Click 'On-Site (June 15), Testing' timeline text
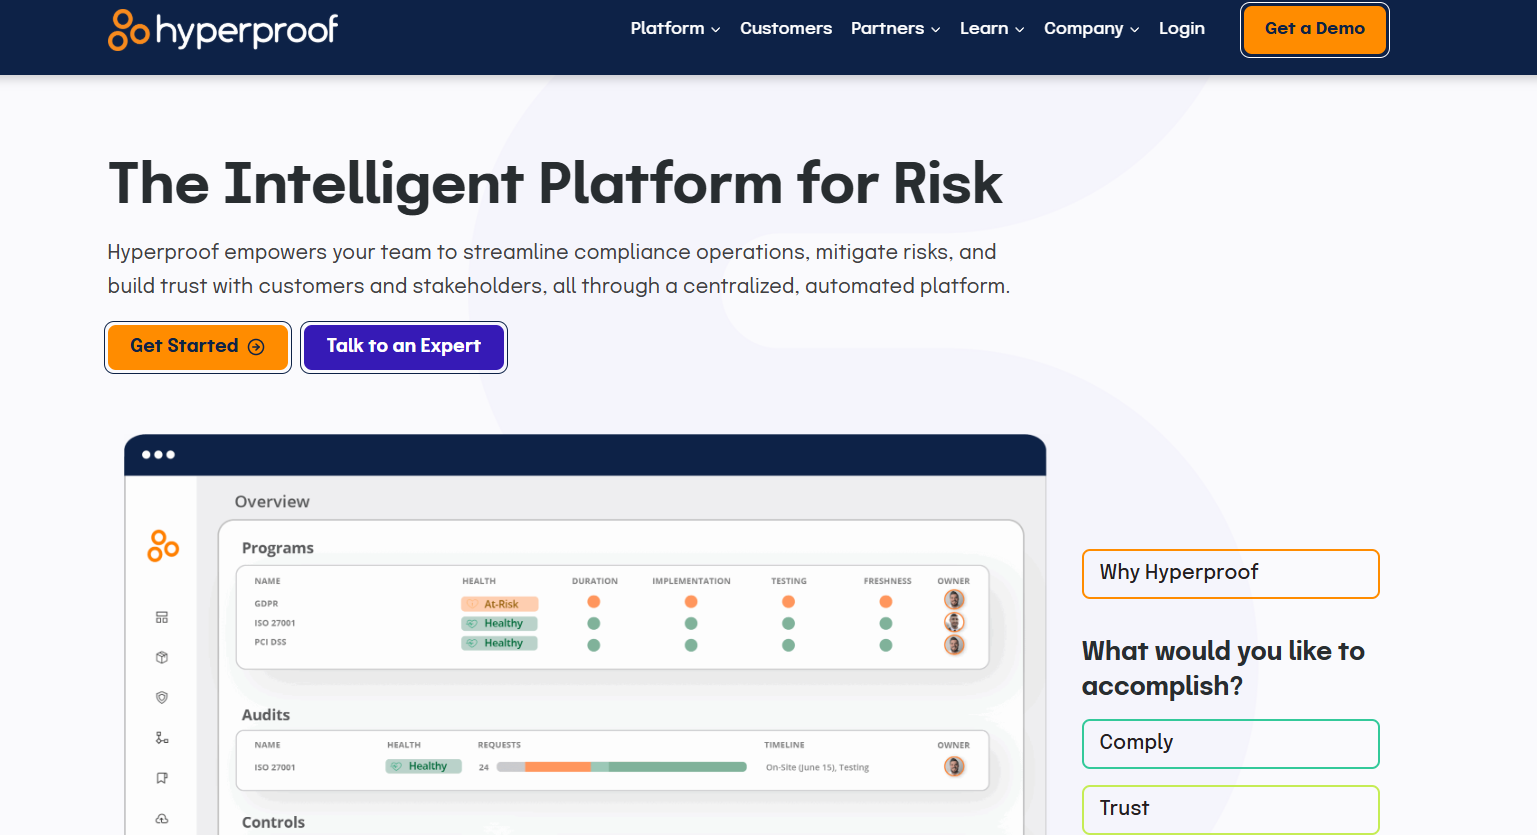The image size is (1537, 835). [x=817, y=768]
